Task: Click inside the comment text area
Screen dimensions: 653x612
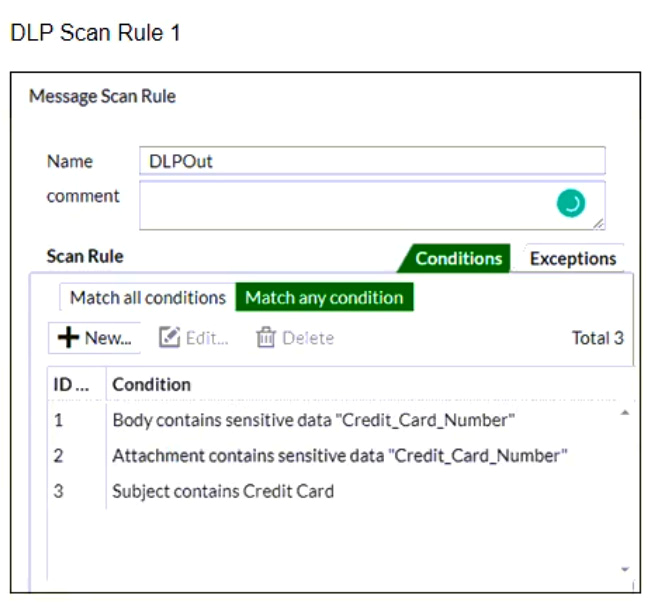Action: click(x=340, y=205)
